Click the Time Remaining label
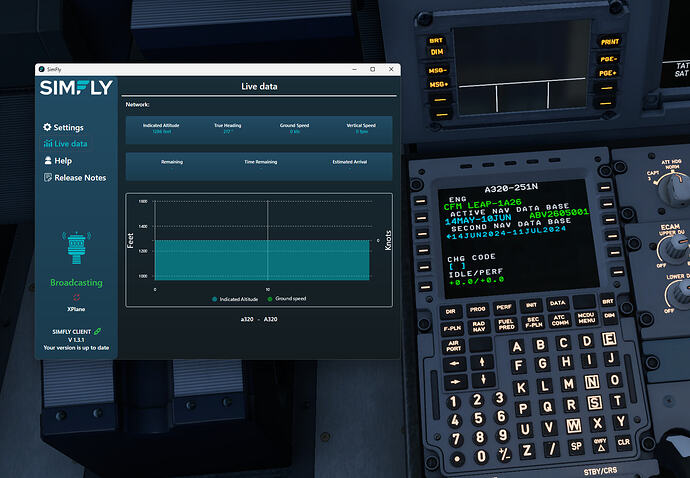 261,162
